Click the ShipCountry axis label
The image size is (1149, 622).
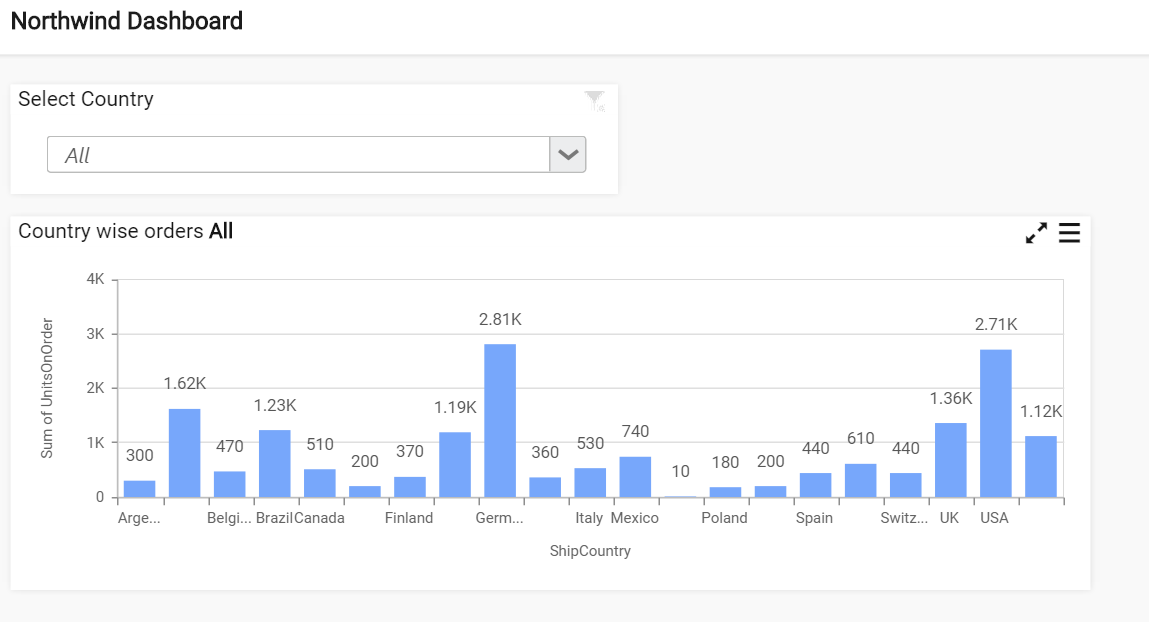point(590,551)
